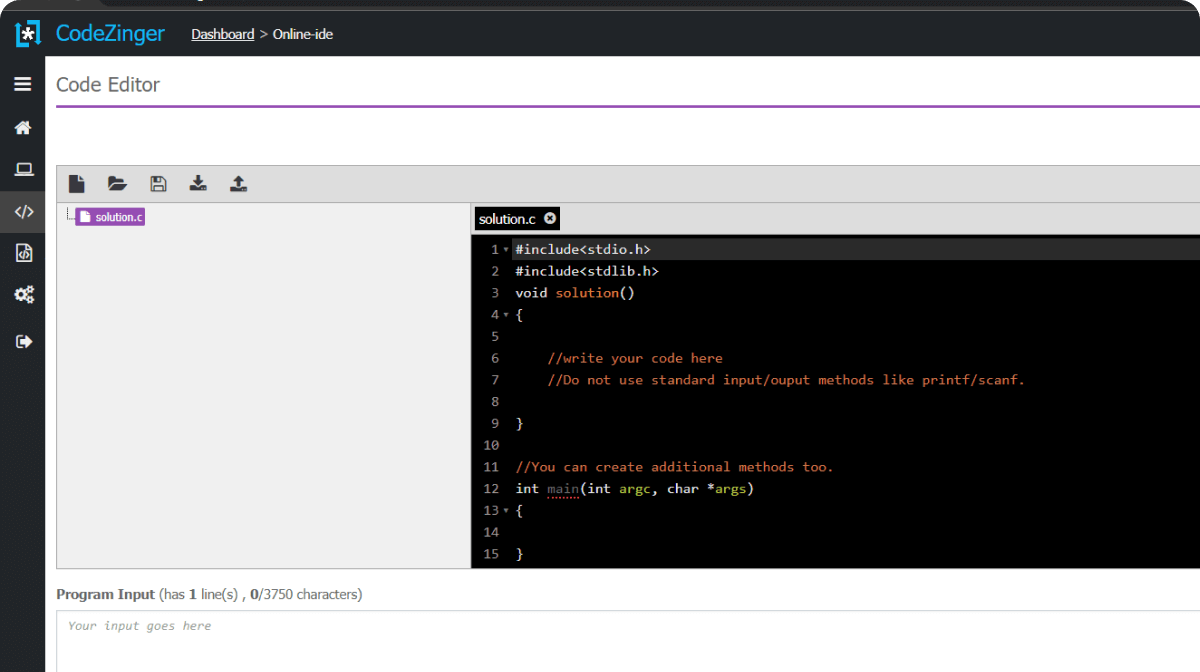Save the file with floppy disk icon
1200x672 pixels.
pos(158,184)
